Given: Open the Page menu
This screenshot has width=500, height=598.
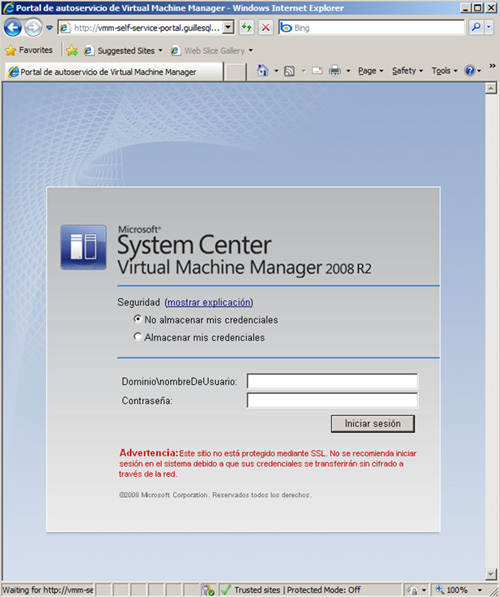Looking at the screenshot, I should (370, 71).
